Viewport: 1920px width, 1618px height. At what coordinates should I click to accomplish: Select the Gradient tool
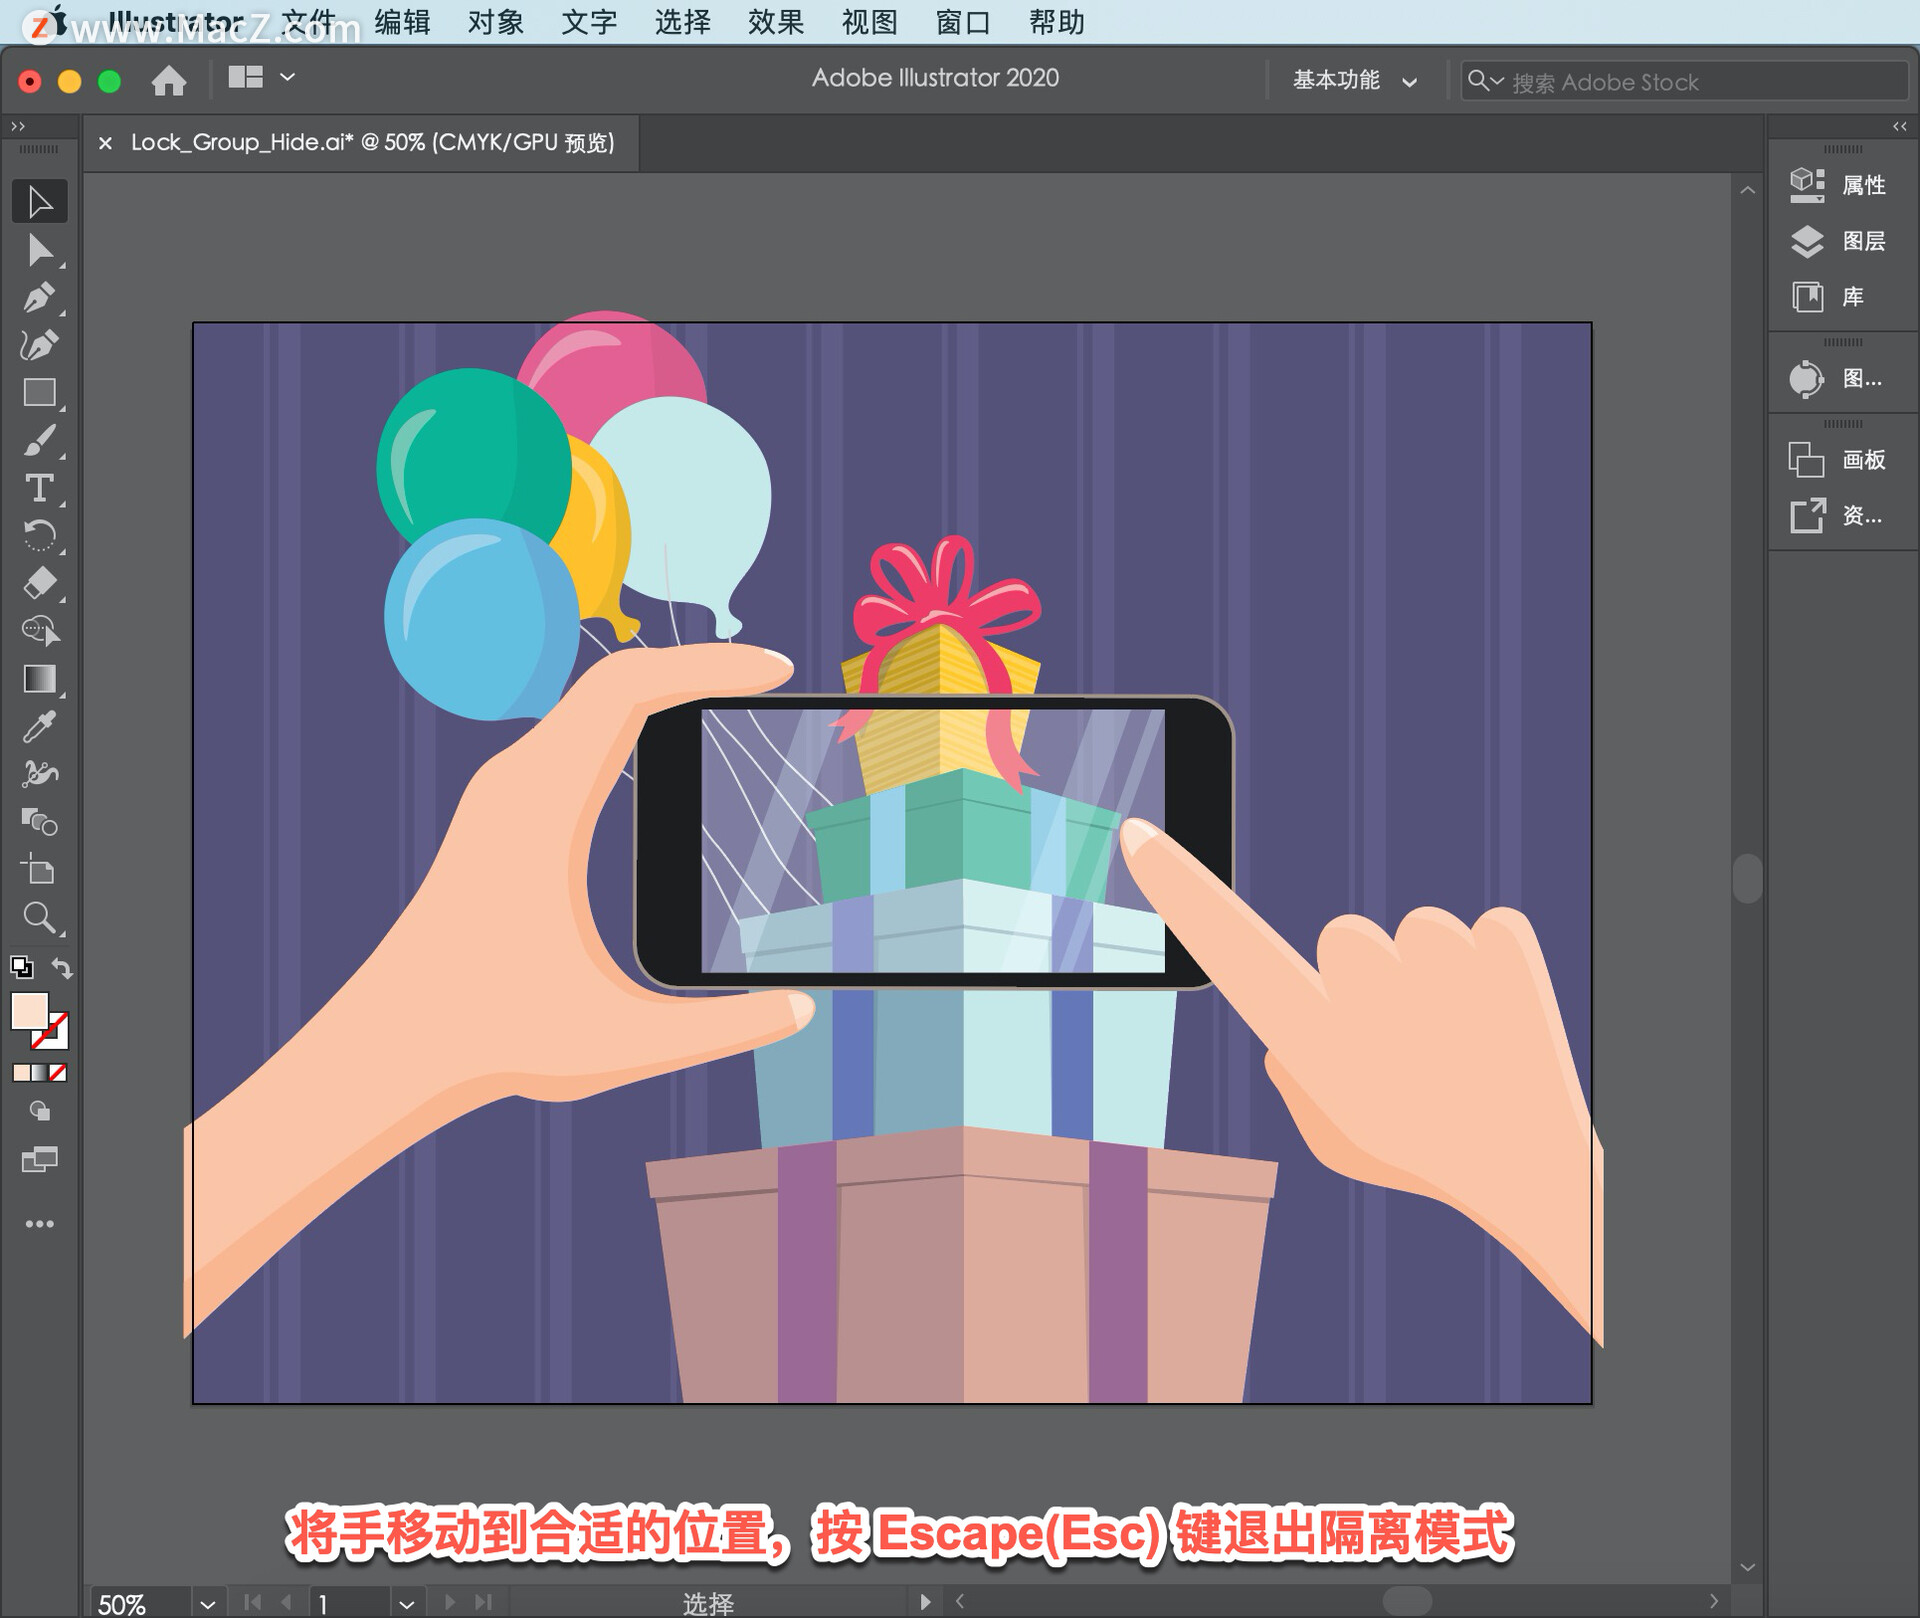pyautogui.click(x=40, y=679)
